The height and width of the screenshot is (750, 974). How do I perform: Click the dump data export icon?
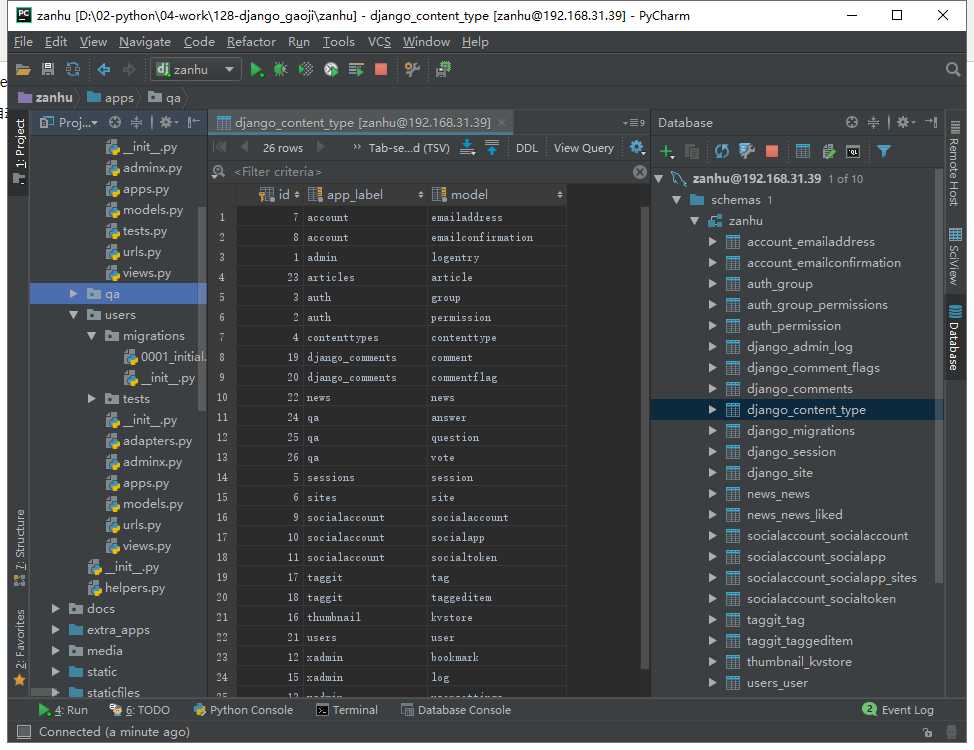[x=467, y=148]
